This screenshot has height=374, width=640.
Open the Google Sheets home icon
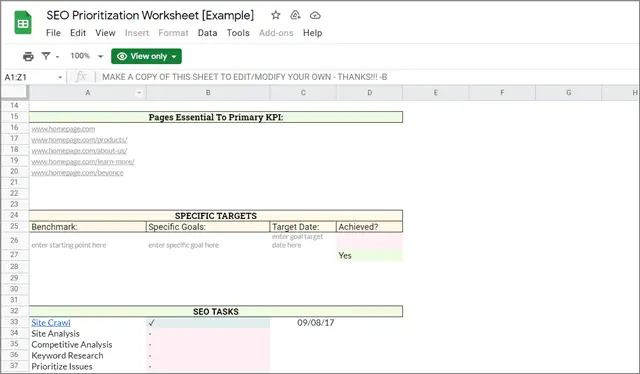coord(23,23)
